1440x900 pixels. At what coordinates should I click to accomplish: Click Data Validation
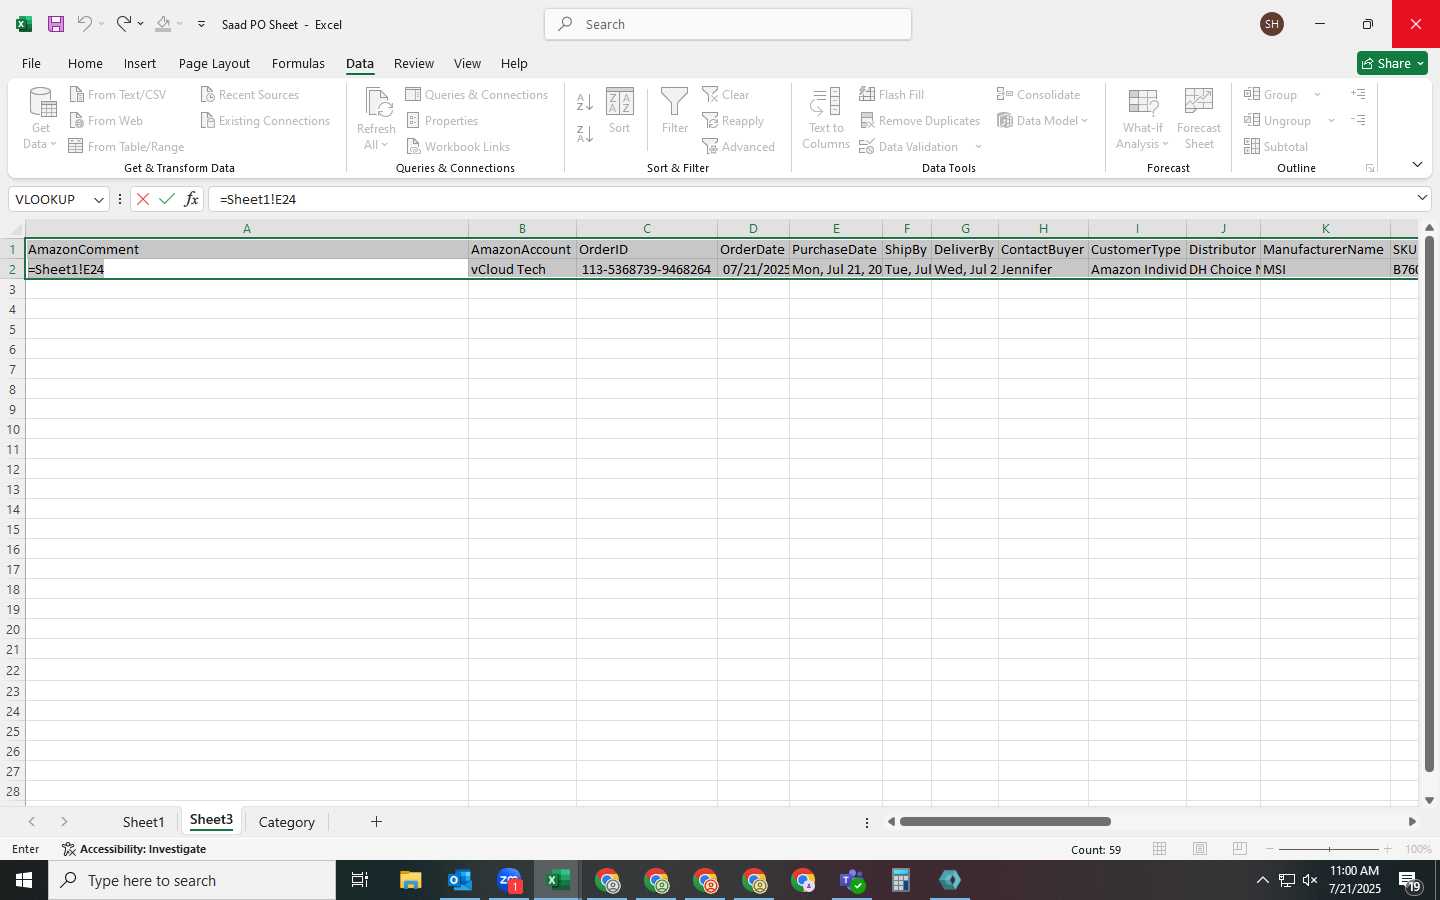(909, 146)
